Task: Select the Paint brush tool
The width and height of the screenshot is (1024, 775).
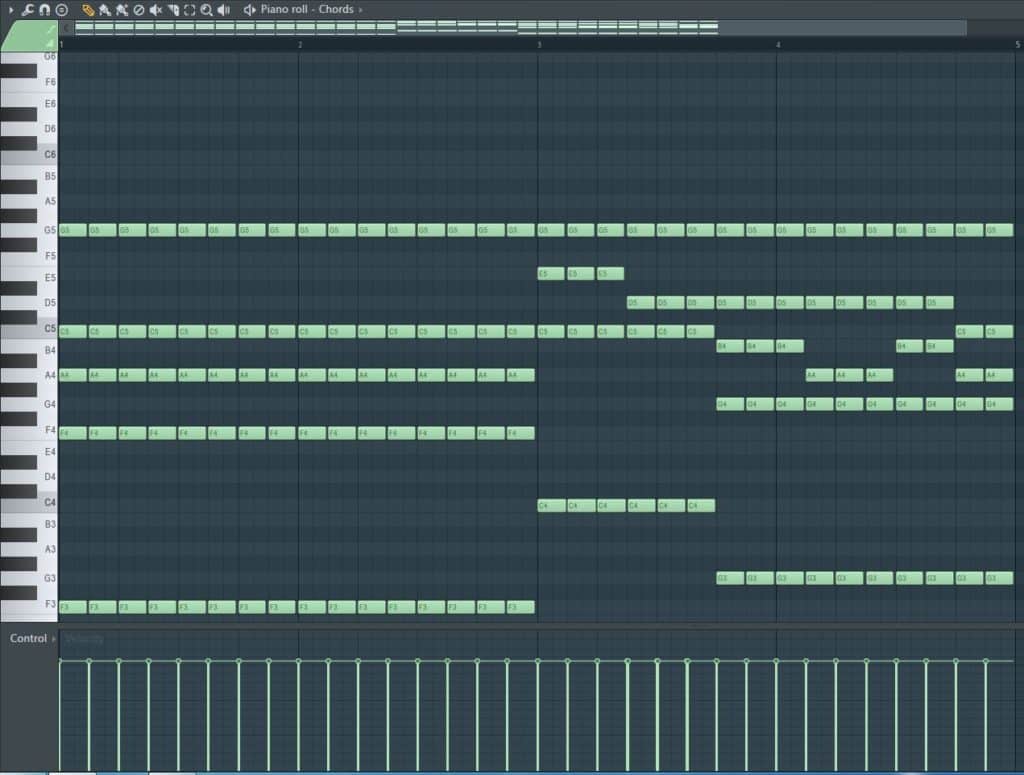Action: pos(106,9)
